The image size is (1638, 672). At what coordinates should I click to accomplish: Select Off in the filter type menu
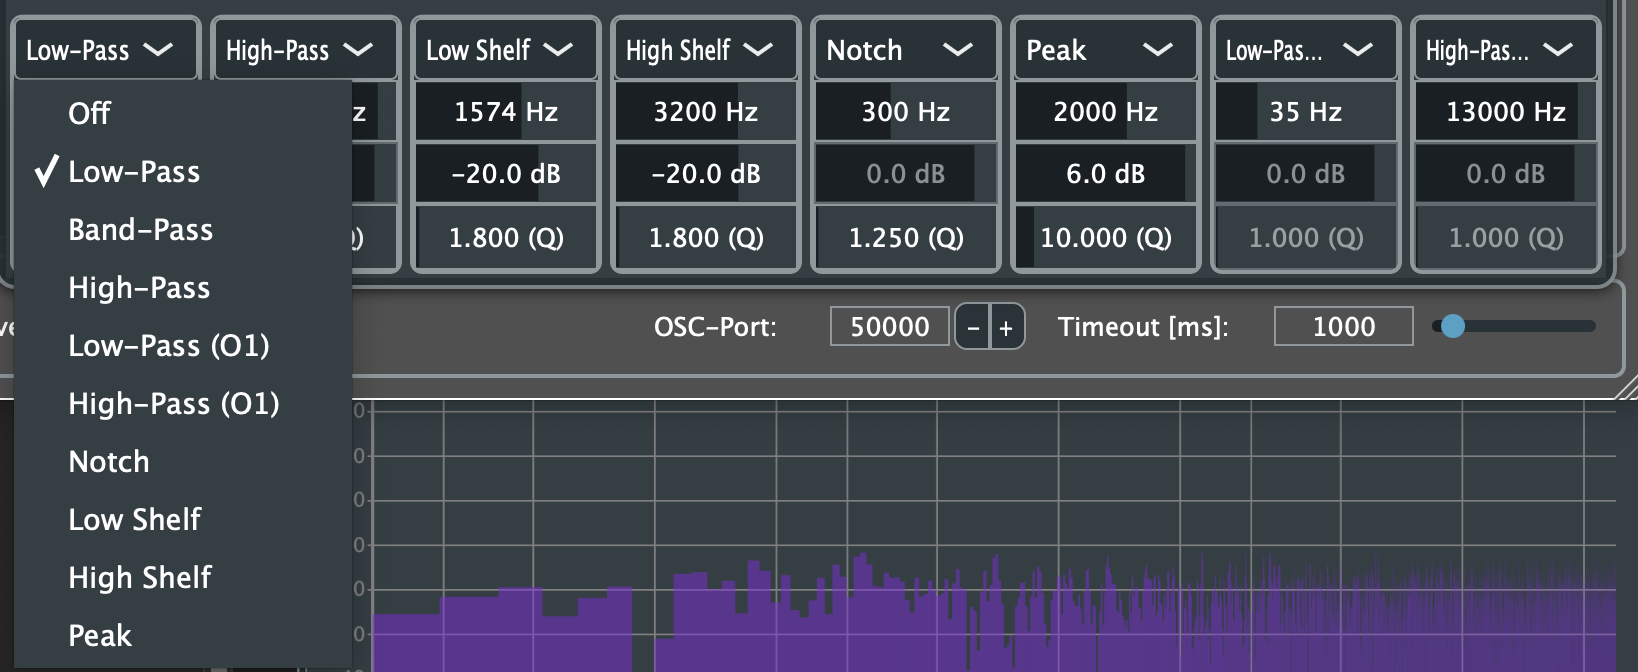point(90,114)
